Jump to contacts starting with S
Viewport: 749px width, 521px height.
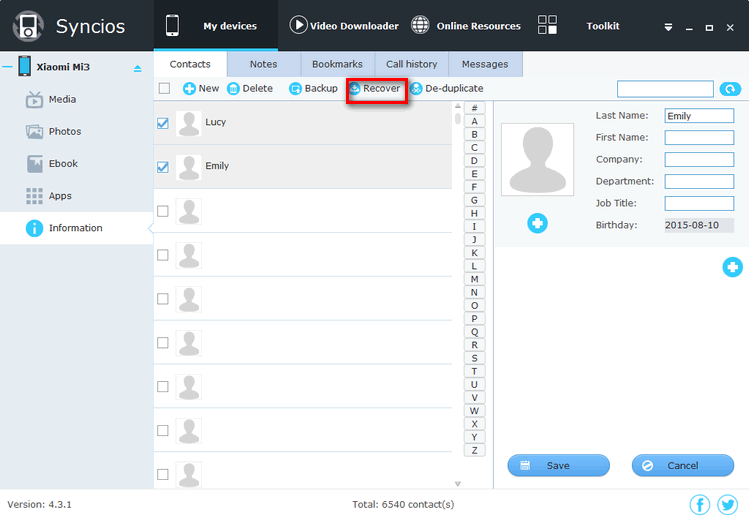click(x=474, y=358)
